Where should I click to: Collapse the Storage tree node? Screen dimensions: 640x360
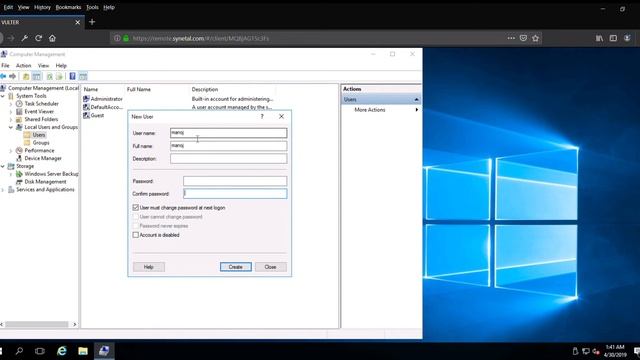(3, 166)
